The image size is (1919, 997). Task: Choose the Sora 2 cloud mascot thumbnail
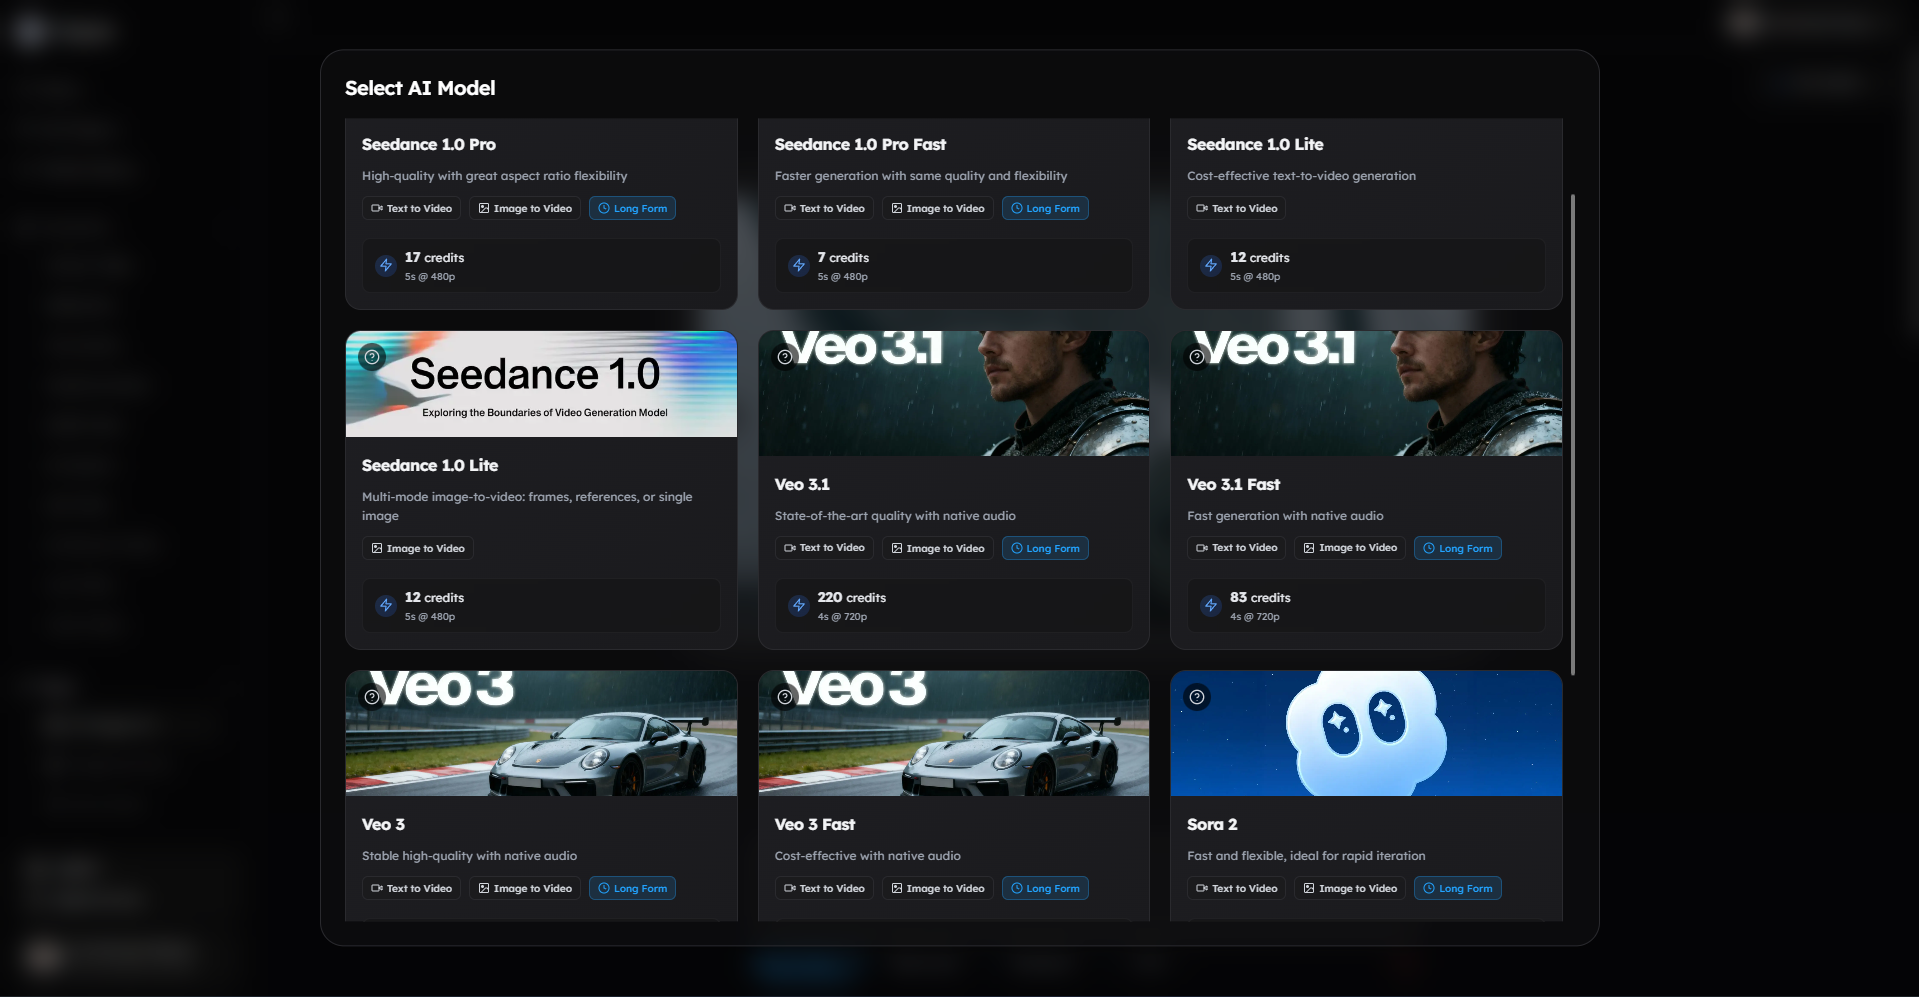coord(1366,734)
